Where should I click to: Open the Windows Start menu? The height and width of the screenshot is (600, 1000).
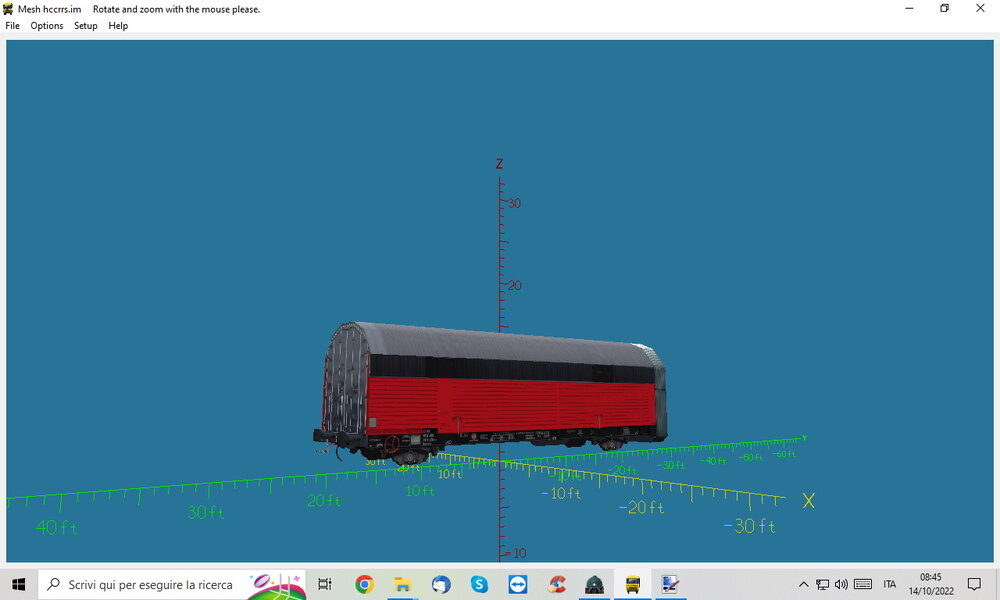(x=18, y=584)
